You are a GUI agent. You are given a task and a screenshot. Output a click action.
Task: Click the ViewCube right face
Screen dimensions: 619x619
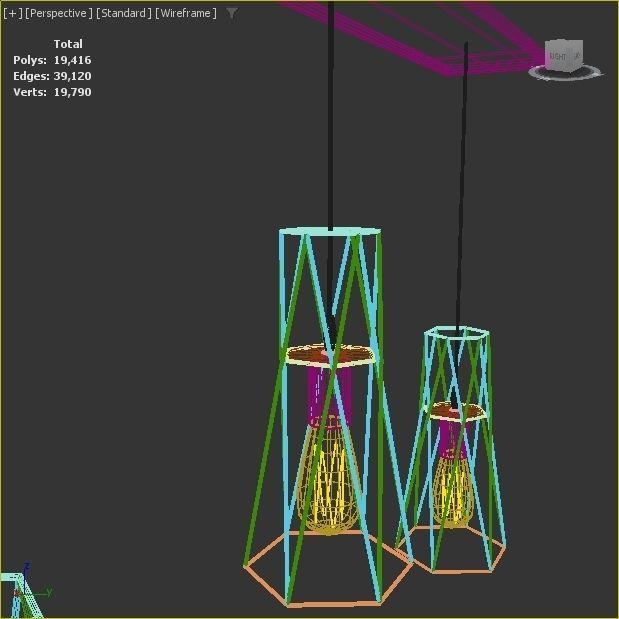click(x=558, y=56)
